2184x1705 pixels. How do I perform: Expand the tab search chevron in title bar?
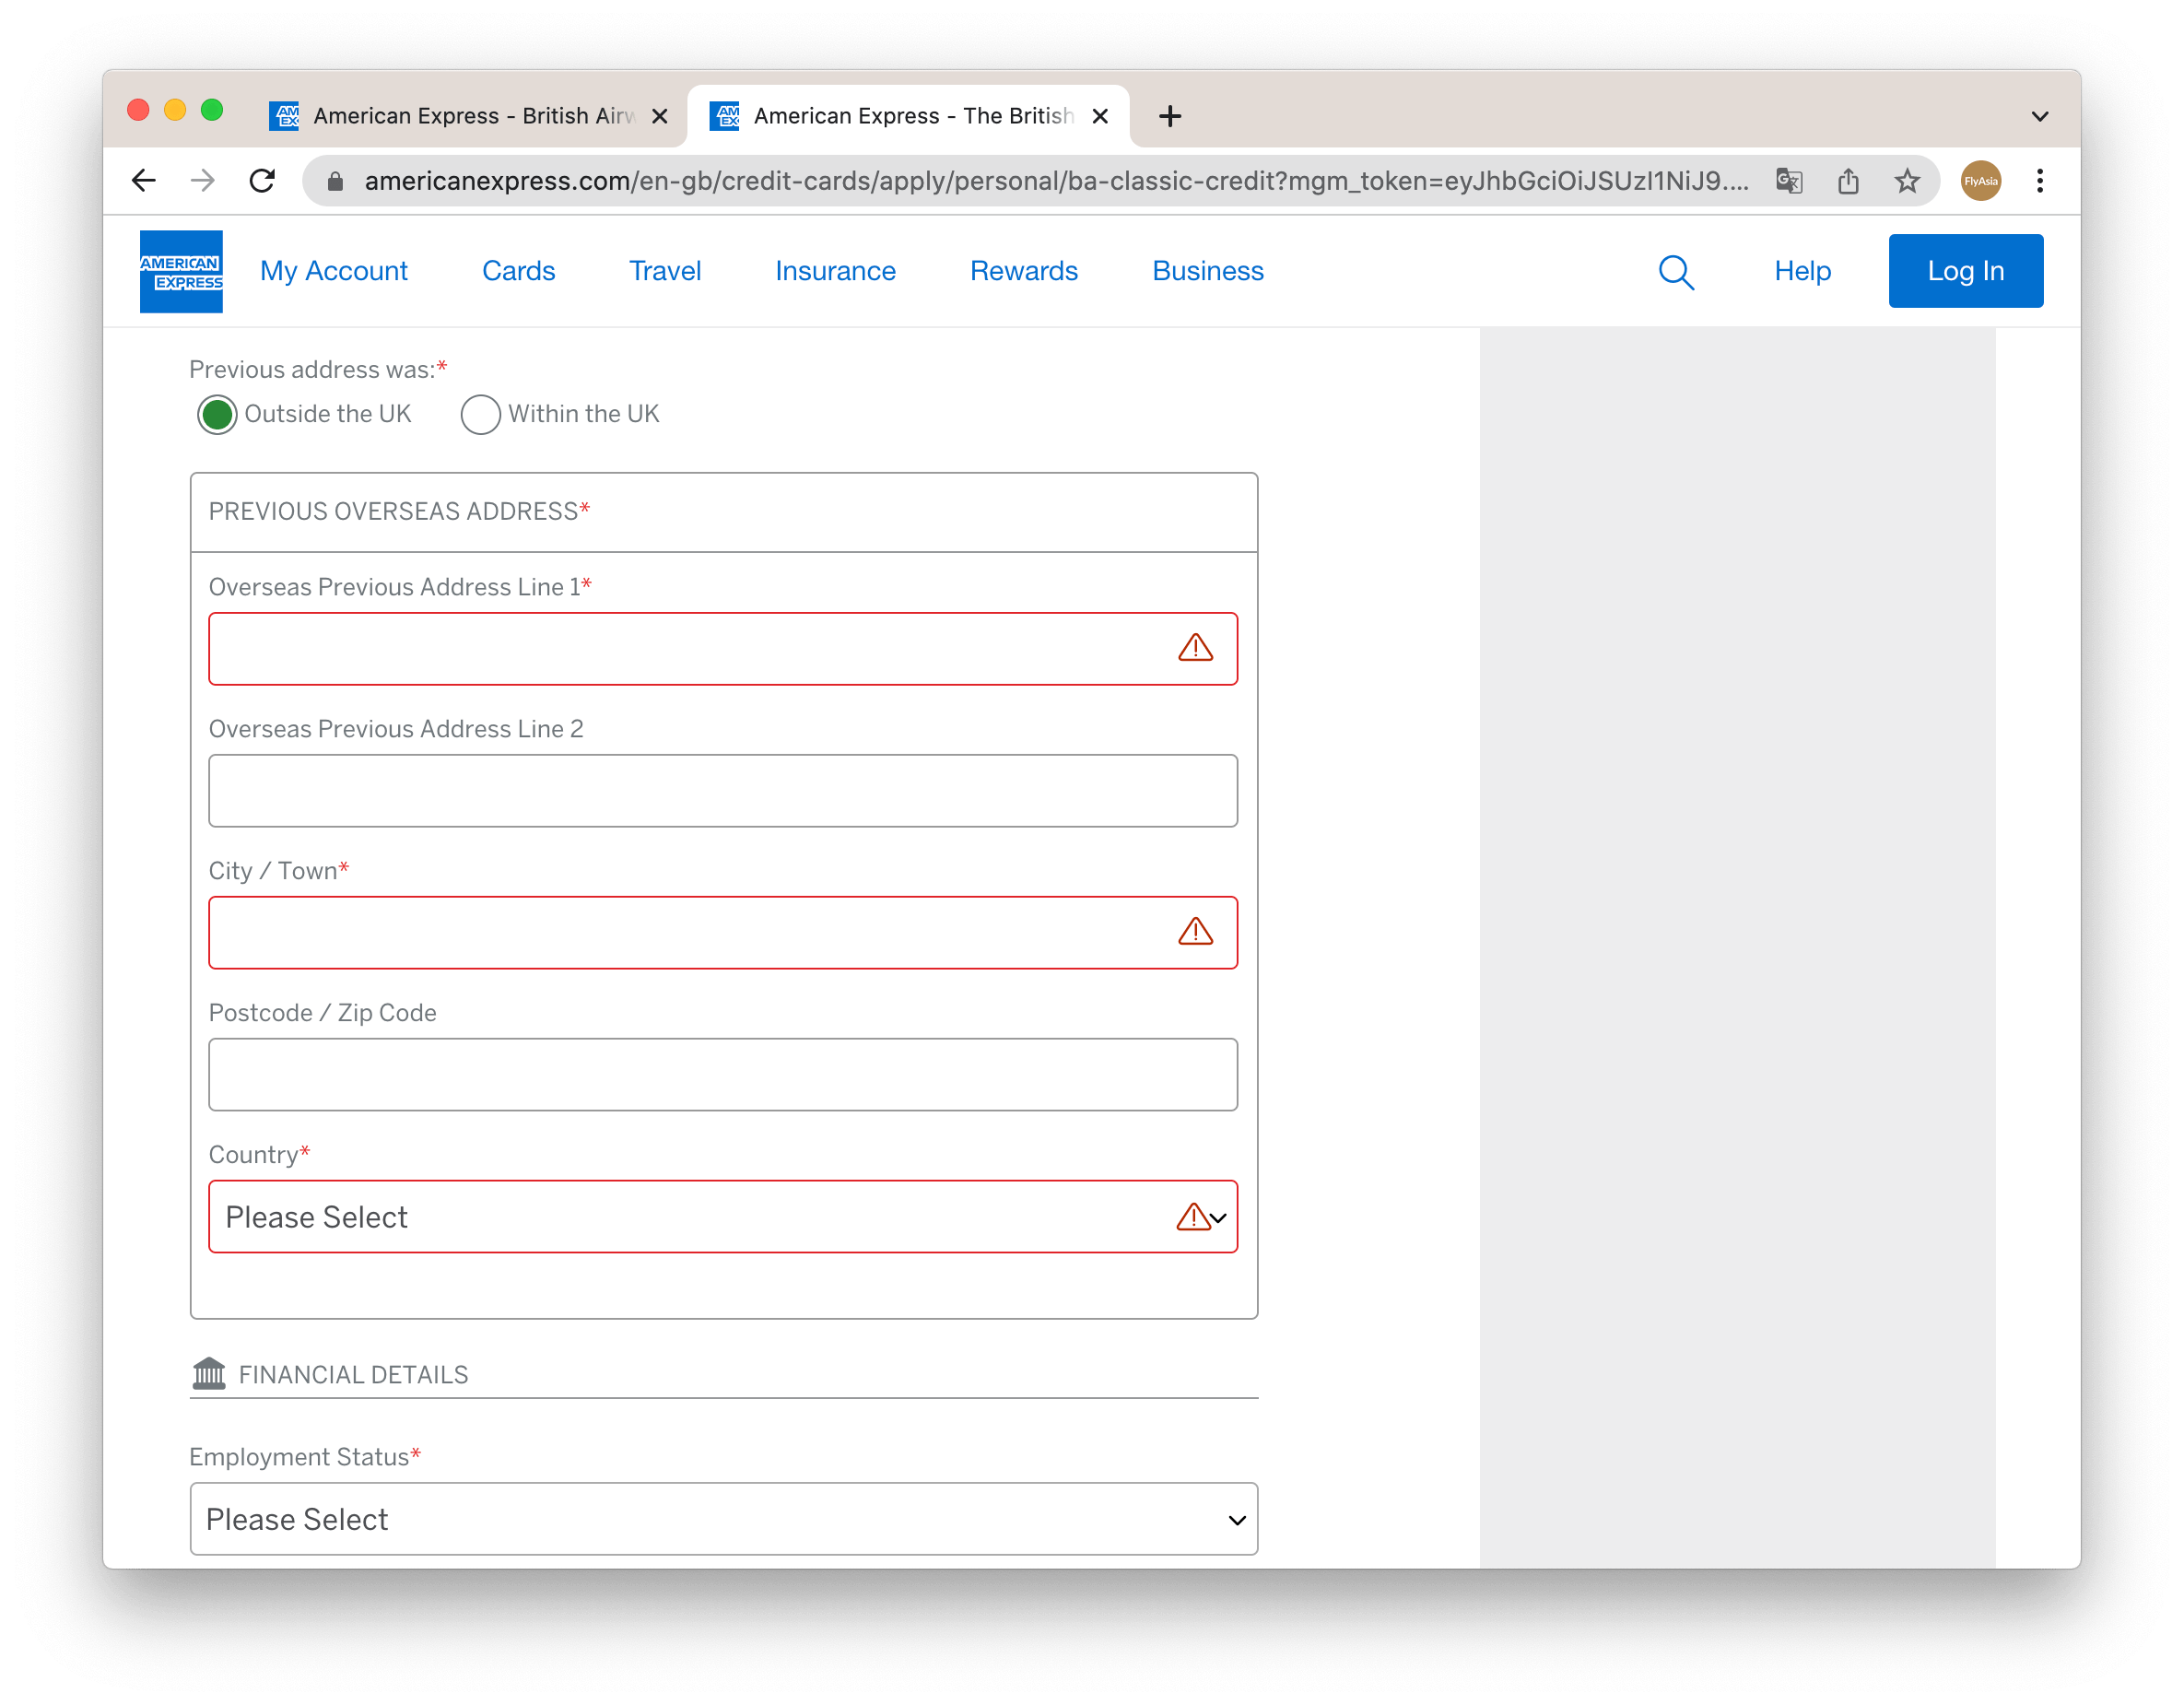click(2040, 116)
